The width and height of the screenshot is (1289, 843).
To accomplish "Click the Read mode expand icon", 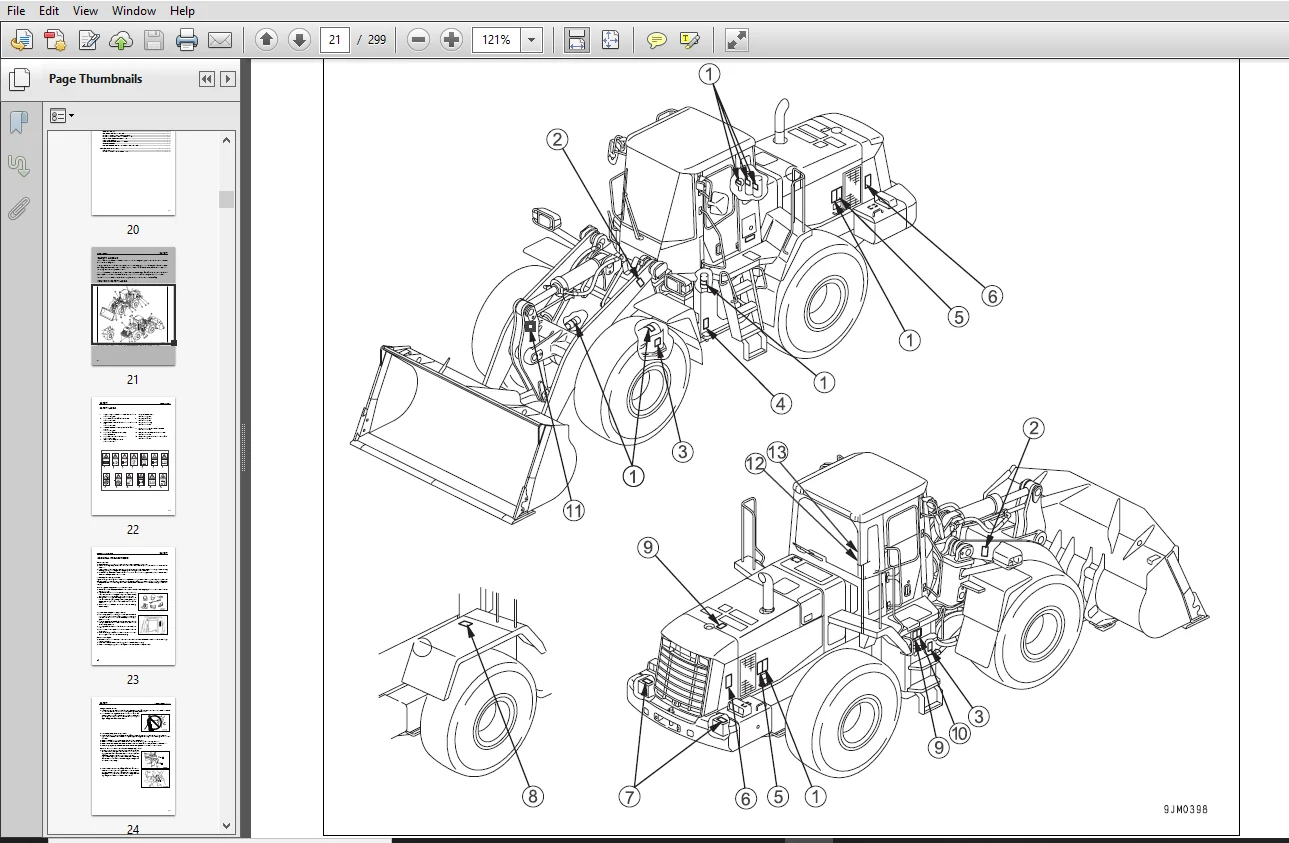I will (737, 40).
